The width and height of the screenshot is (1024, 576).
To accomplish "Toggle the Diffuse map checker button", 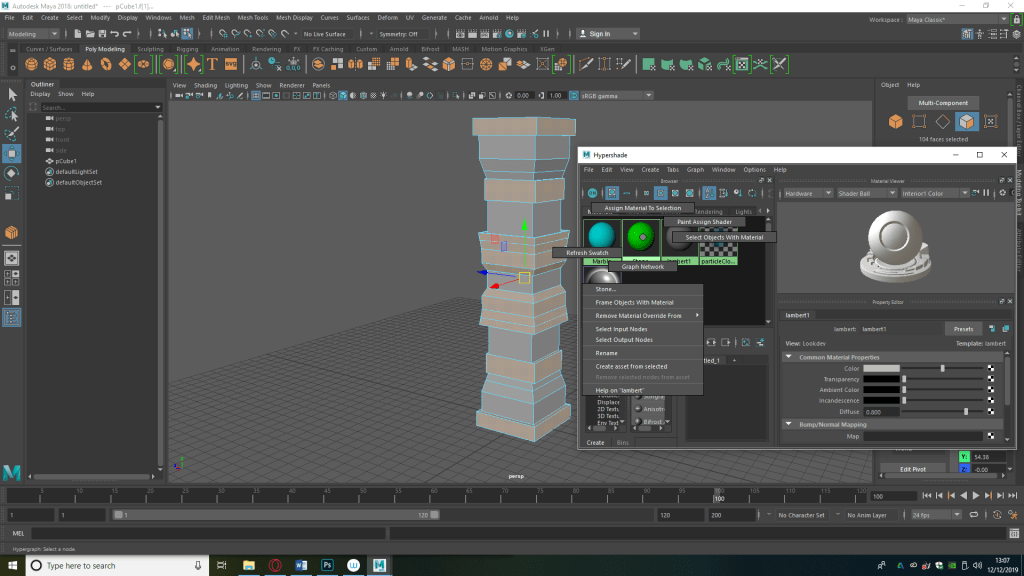I will (x=991, y=411).
